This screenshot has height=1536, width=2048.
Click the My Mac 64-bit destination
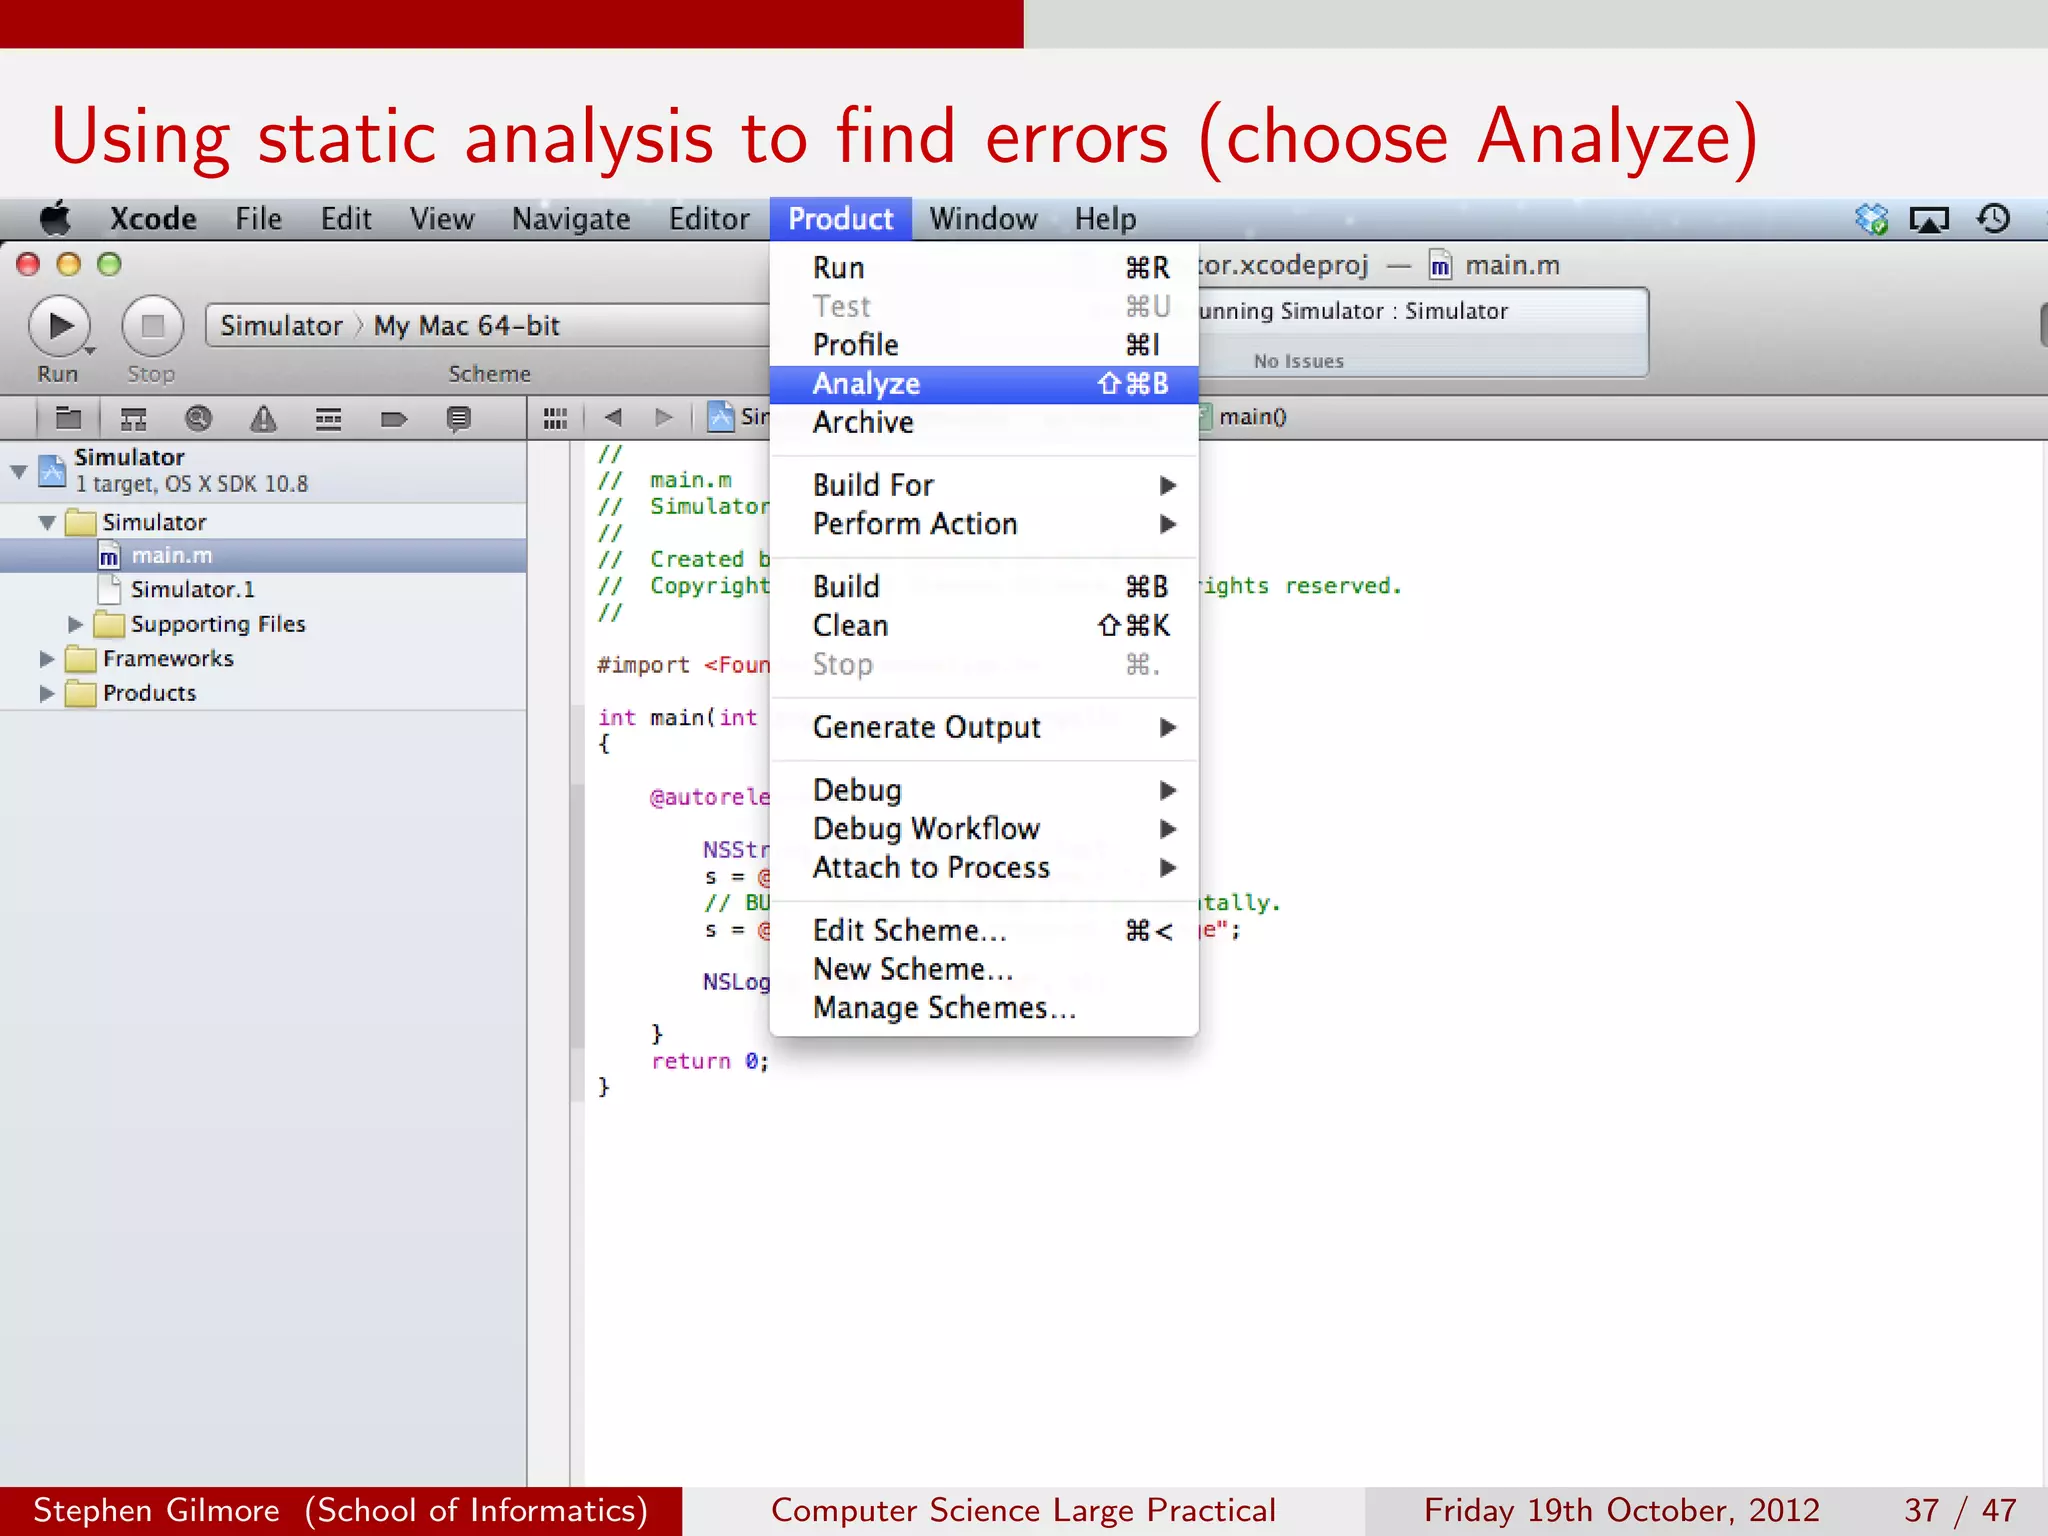[466, 326]
